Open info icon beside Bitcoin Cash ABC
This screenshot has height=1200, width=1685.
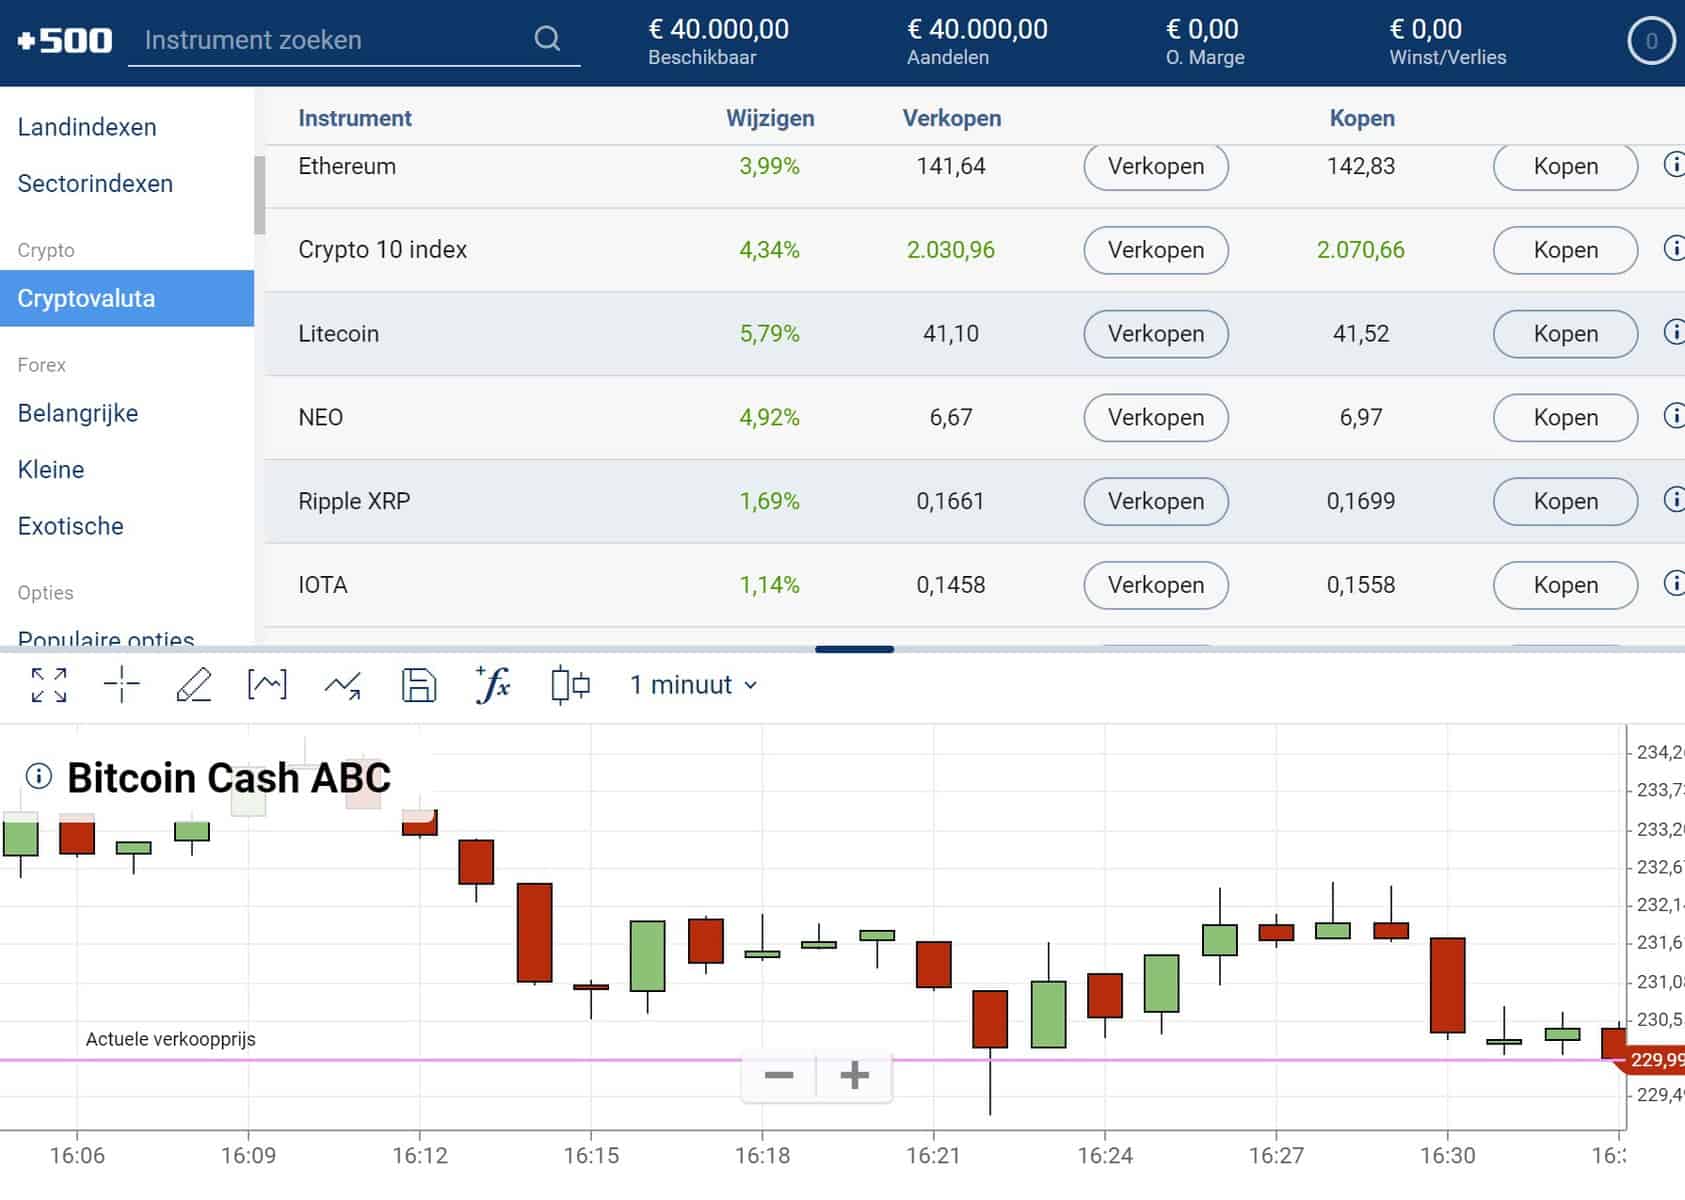point(39,776)
